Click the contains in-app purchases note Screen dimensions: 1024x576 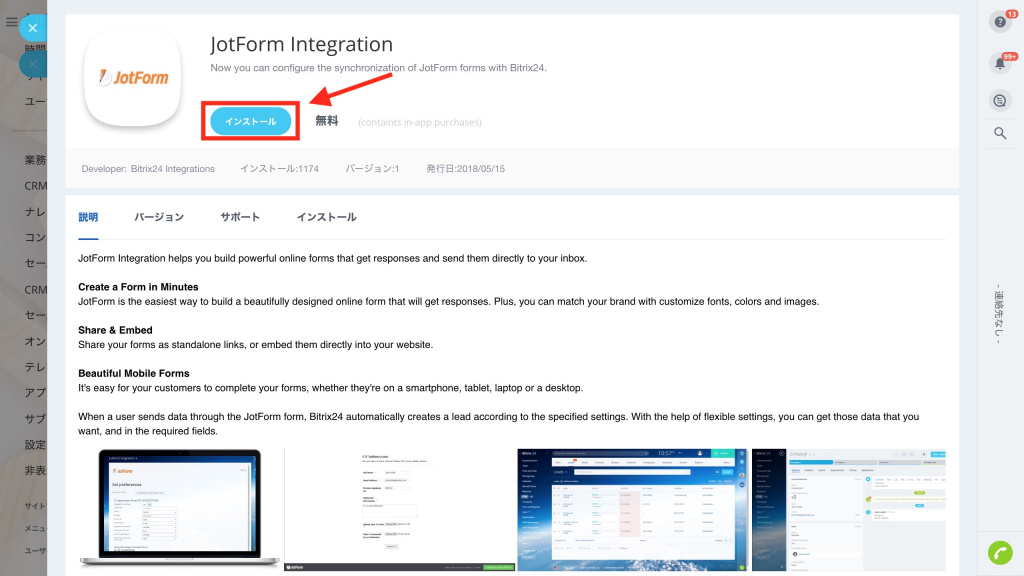point(420,122)
